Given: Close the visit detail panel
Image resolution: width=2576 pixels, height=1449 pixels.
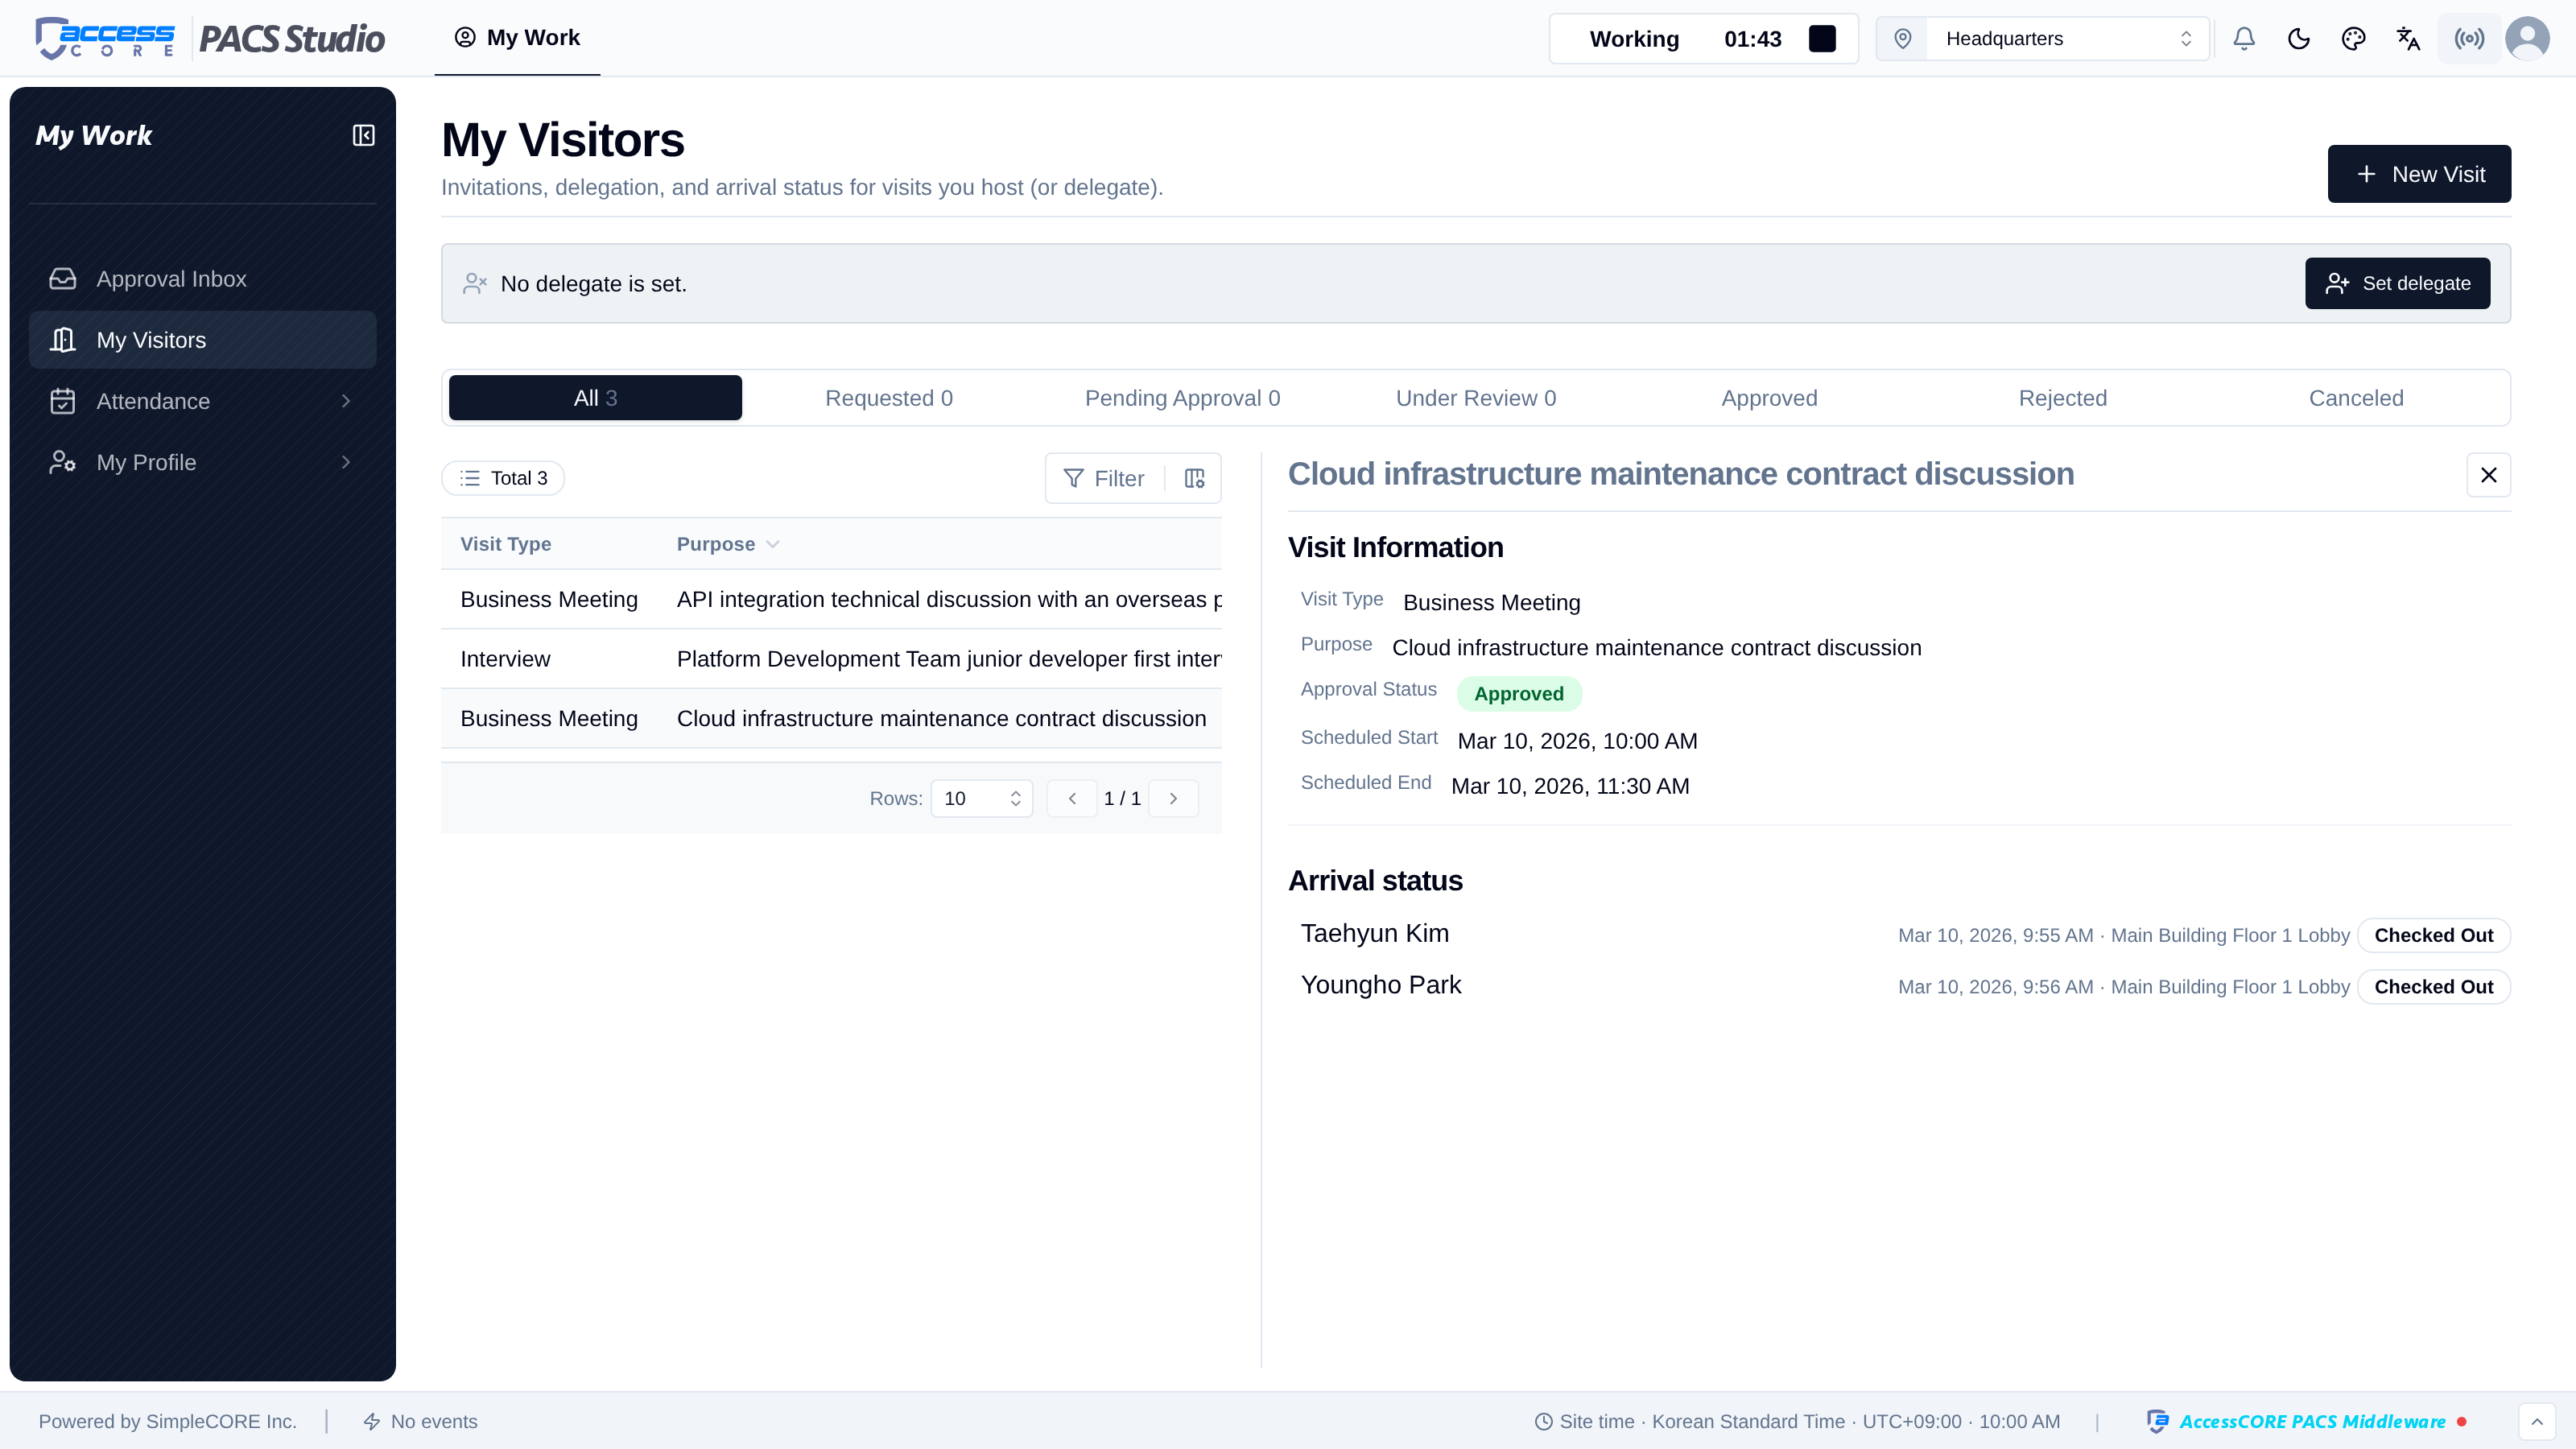Looking at the screenshot, I should tap(2489, 475).
